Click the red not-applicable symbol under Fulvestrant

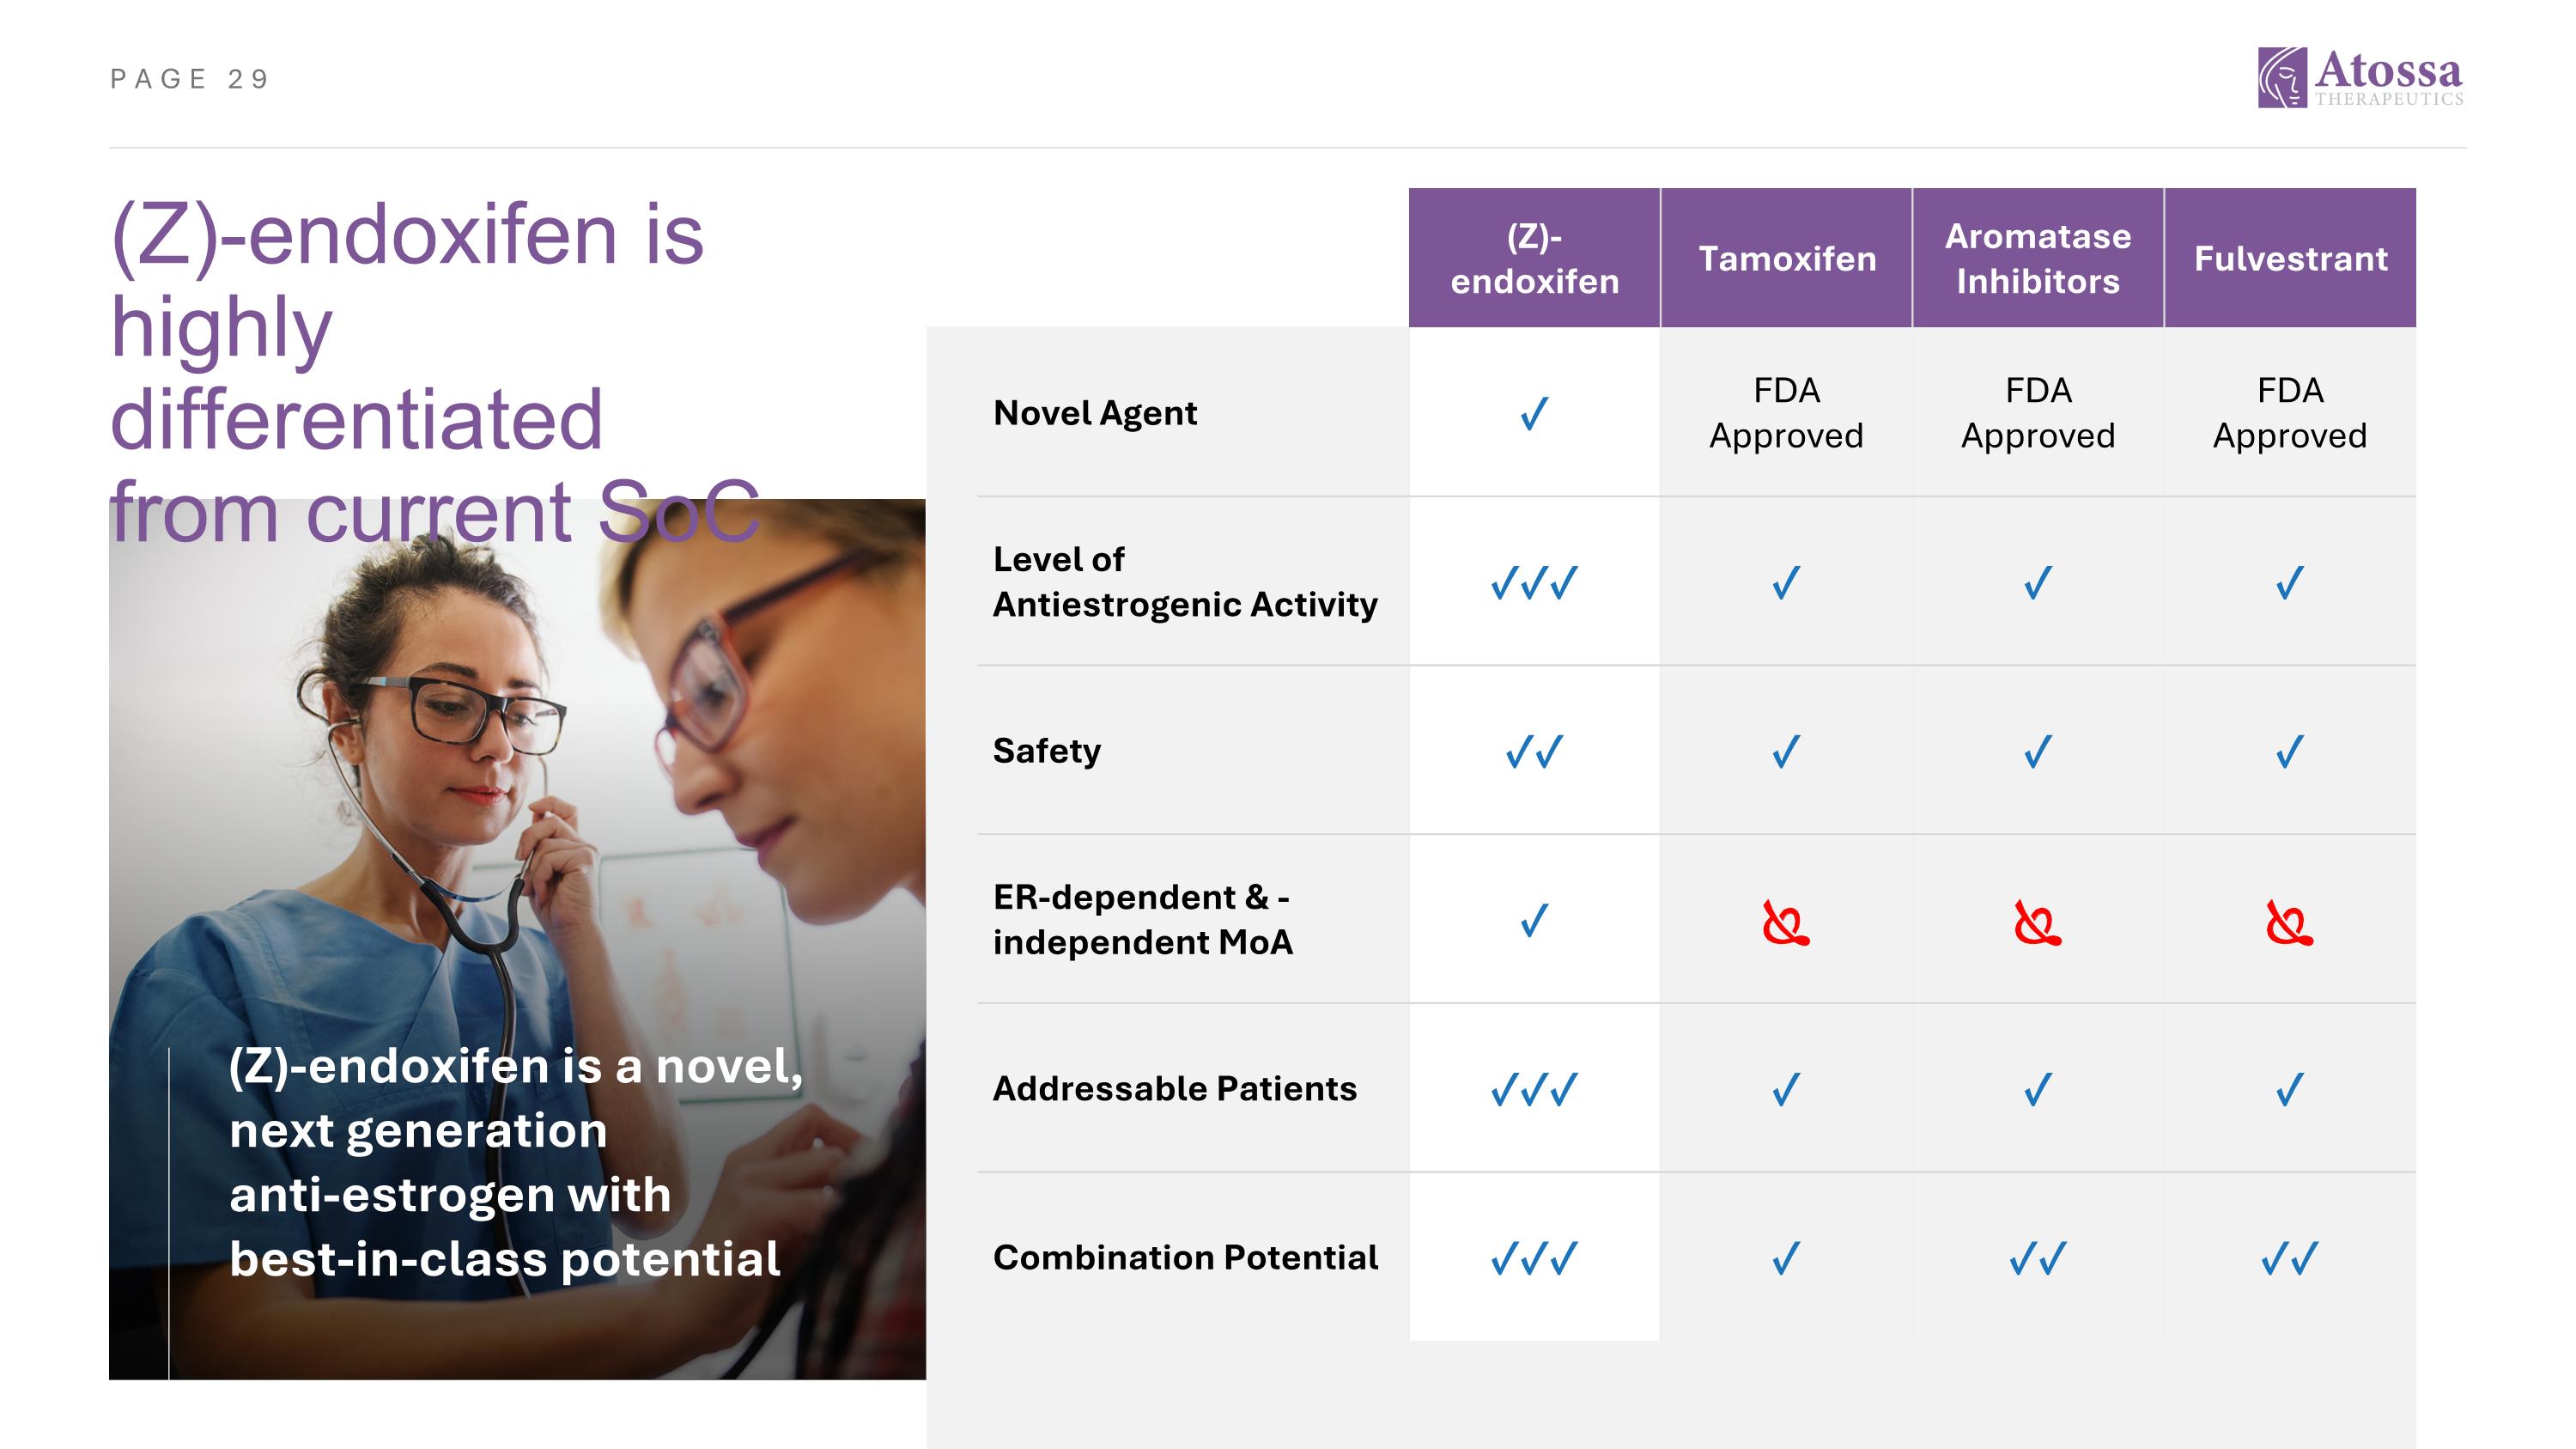pos(2289,923)
